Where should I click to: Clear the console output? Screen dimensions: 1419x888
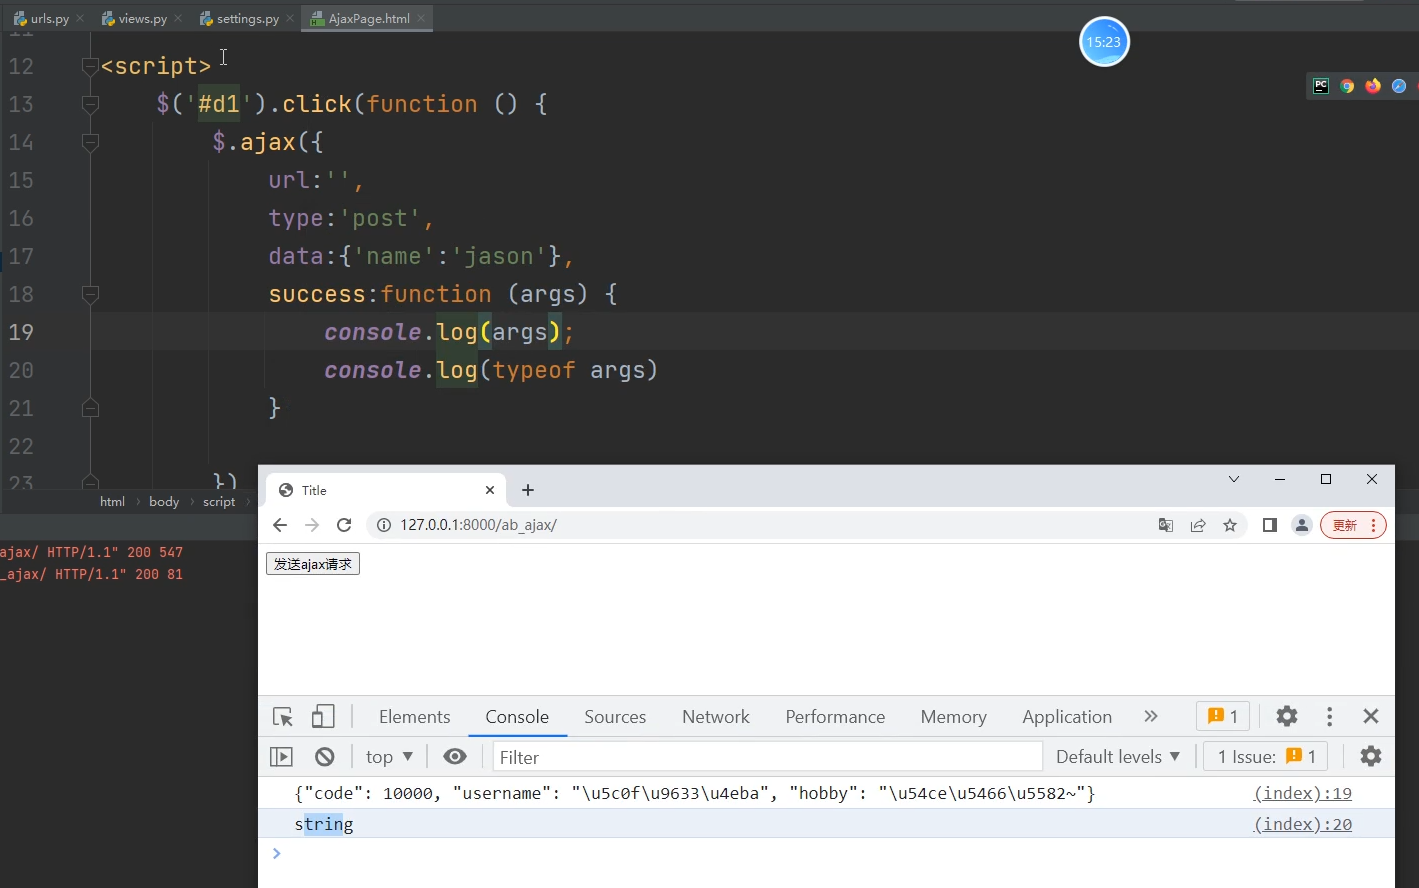click(x=324, y=757)
